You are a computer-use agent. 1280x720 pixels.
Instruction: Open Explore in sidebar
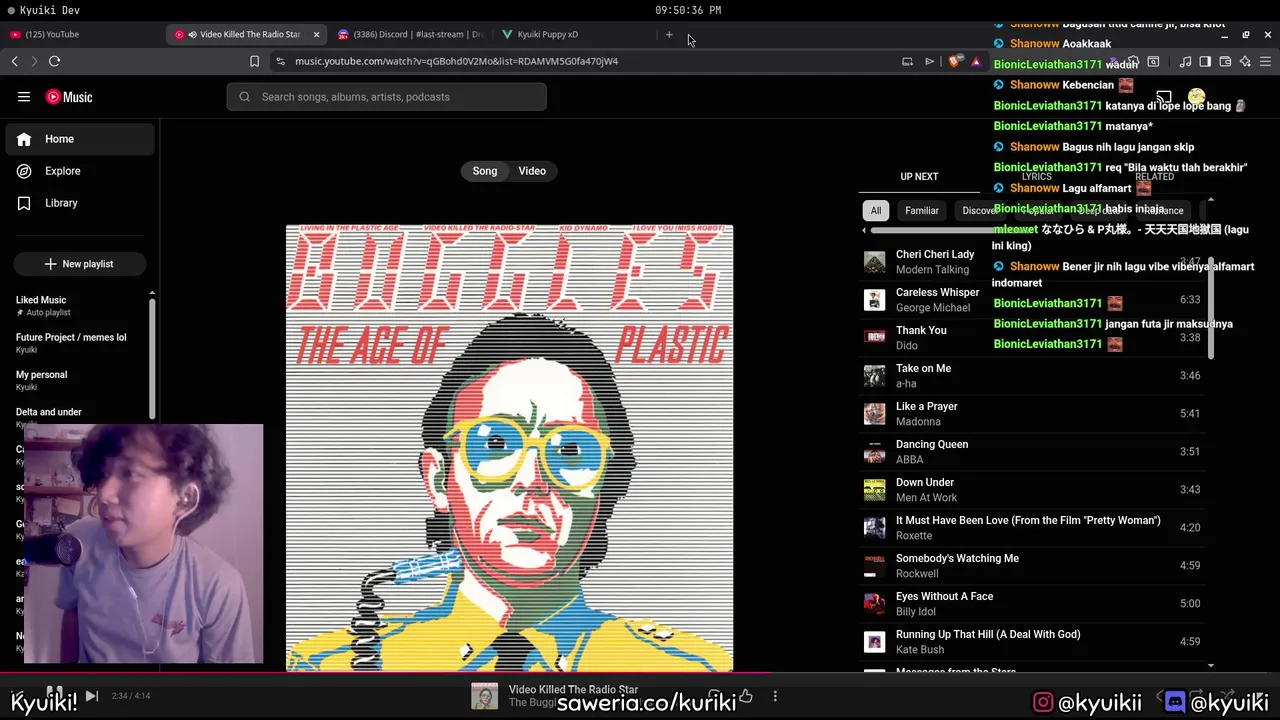80,171
